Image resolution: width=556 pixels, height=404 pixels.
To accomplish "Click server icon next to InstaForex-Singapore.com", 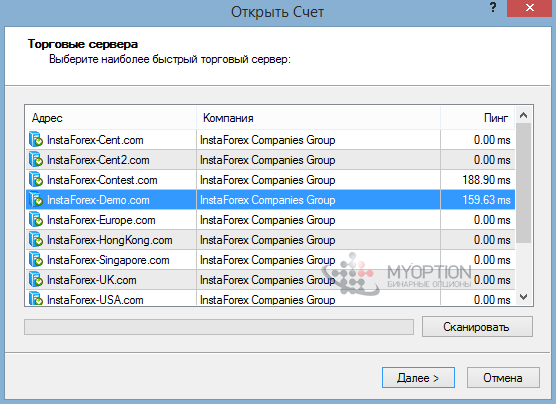I will click(36, 260).
